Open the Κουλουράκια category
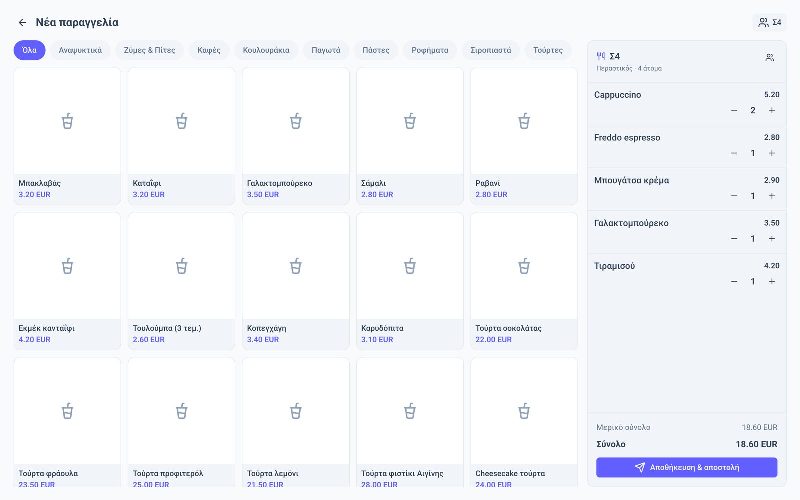The image size is (800, 500). pos(266,50)
